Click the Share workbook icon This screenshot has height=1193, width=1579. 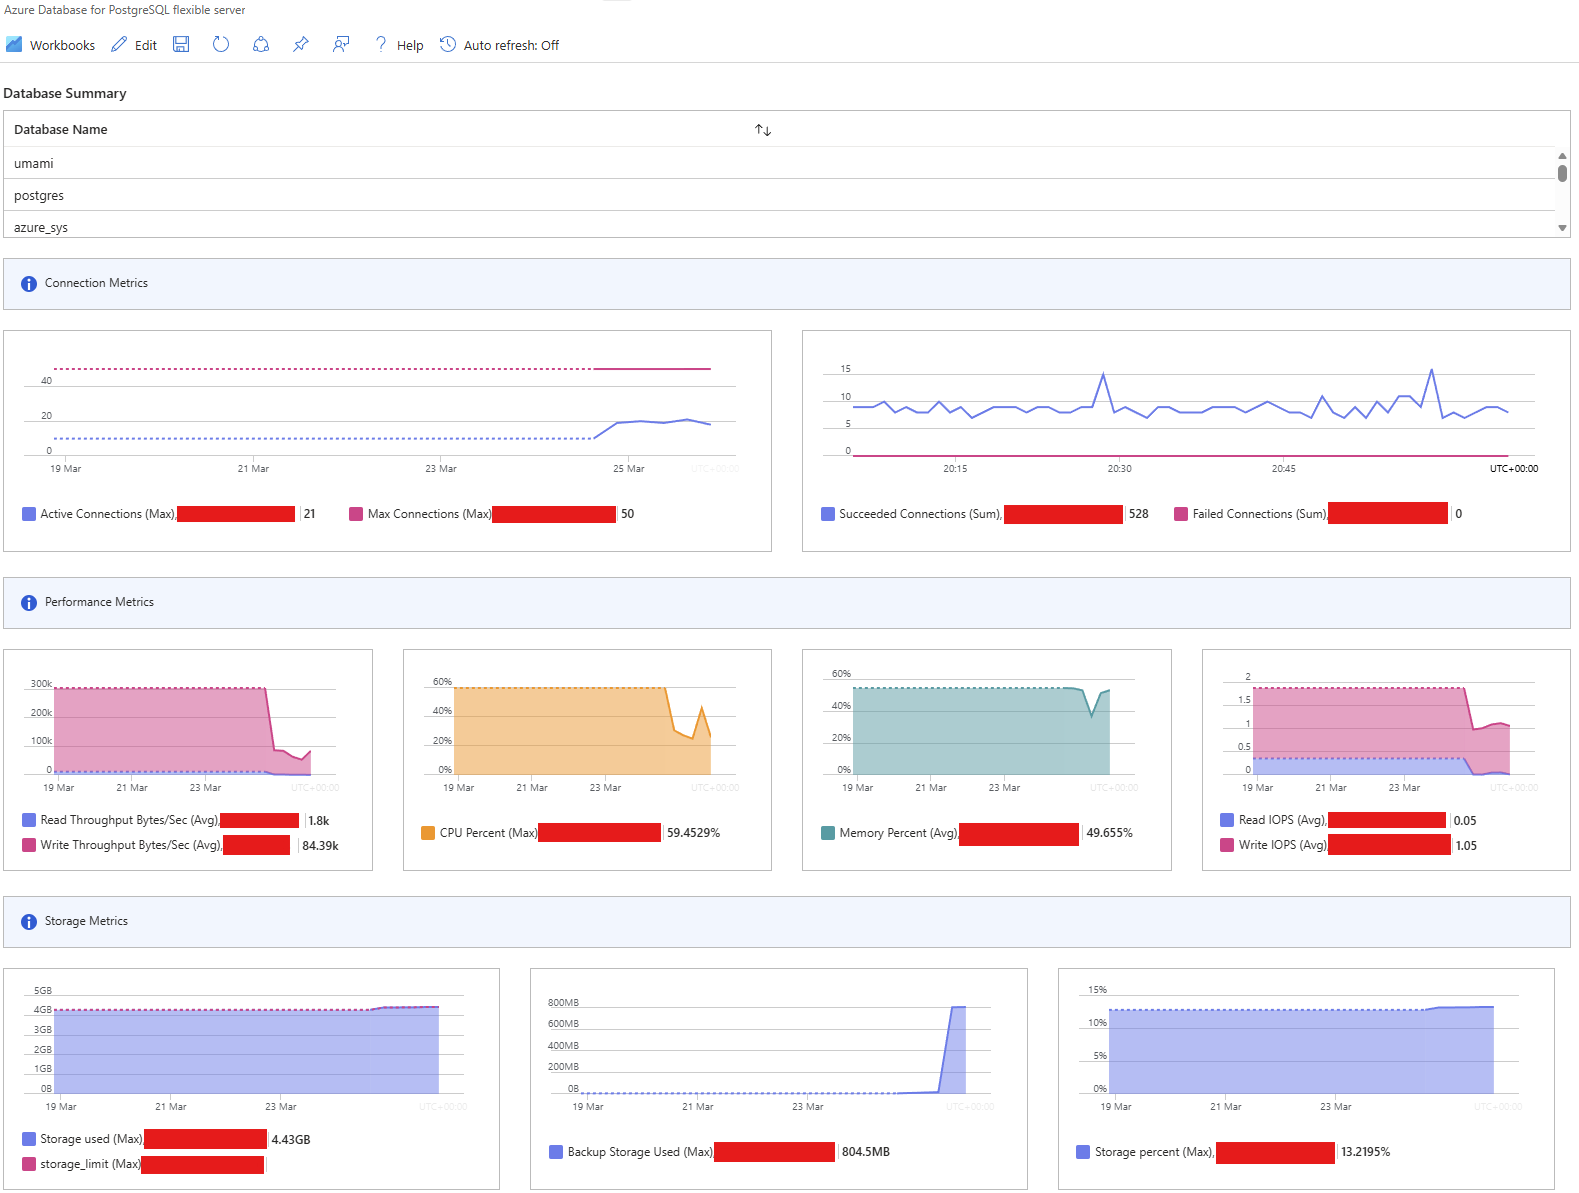click(261, 44)
